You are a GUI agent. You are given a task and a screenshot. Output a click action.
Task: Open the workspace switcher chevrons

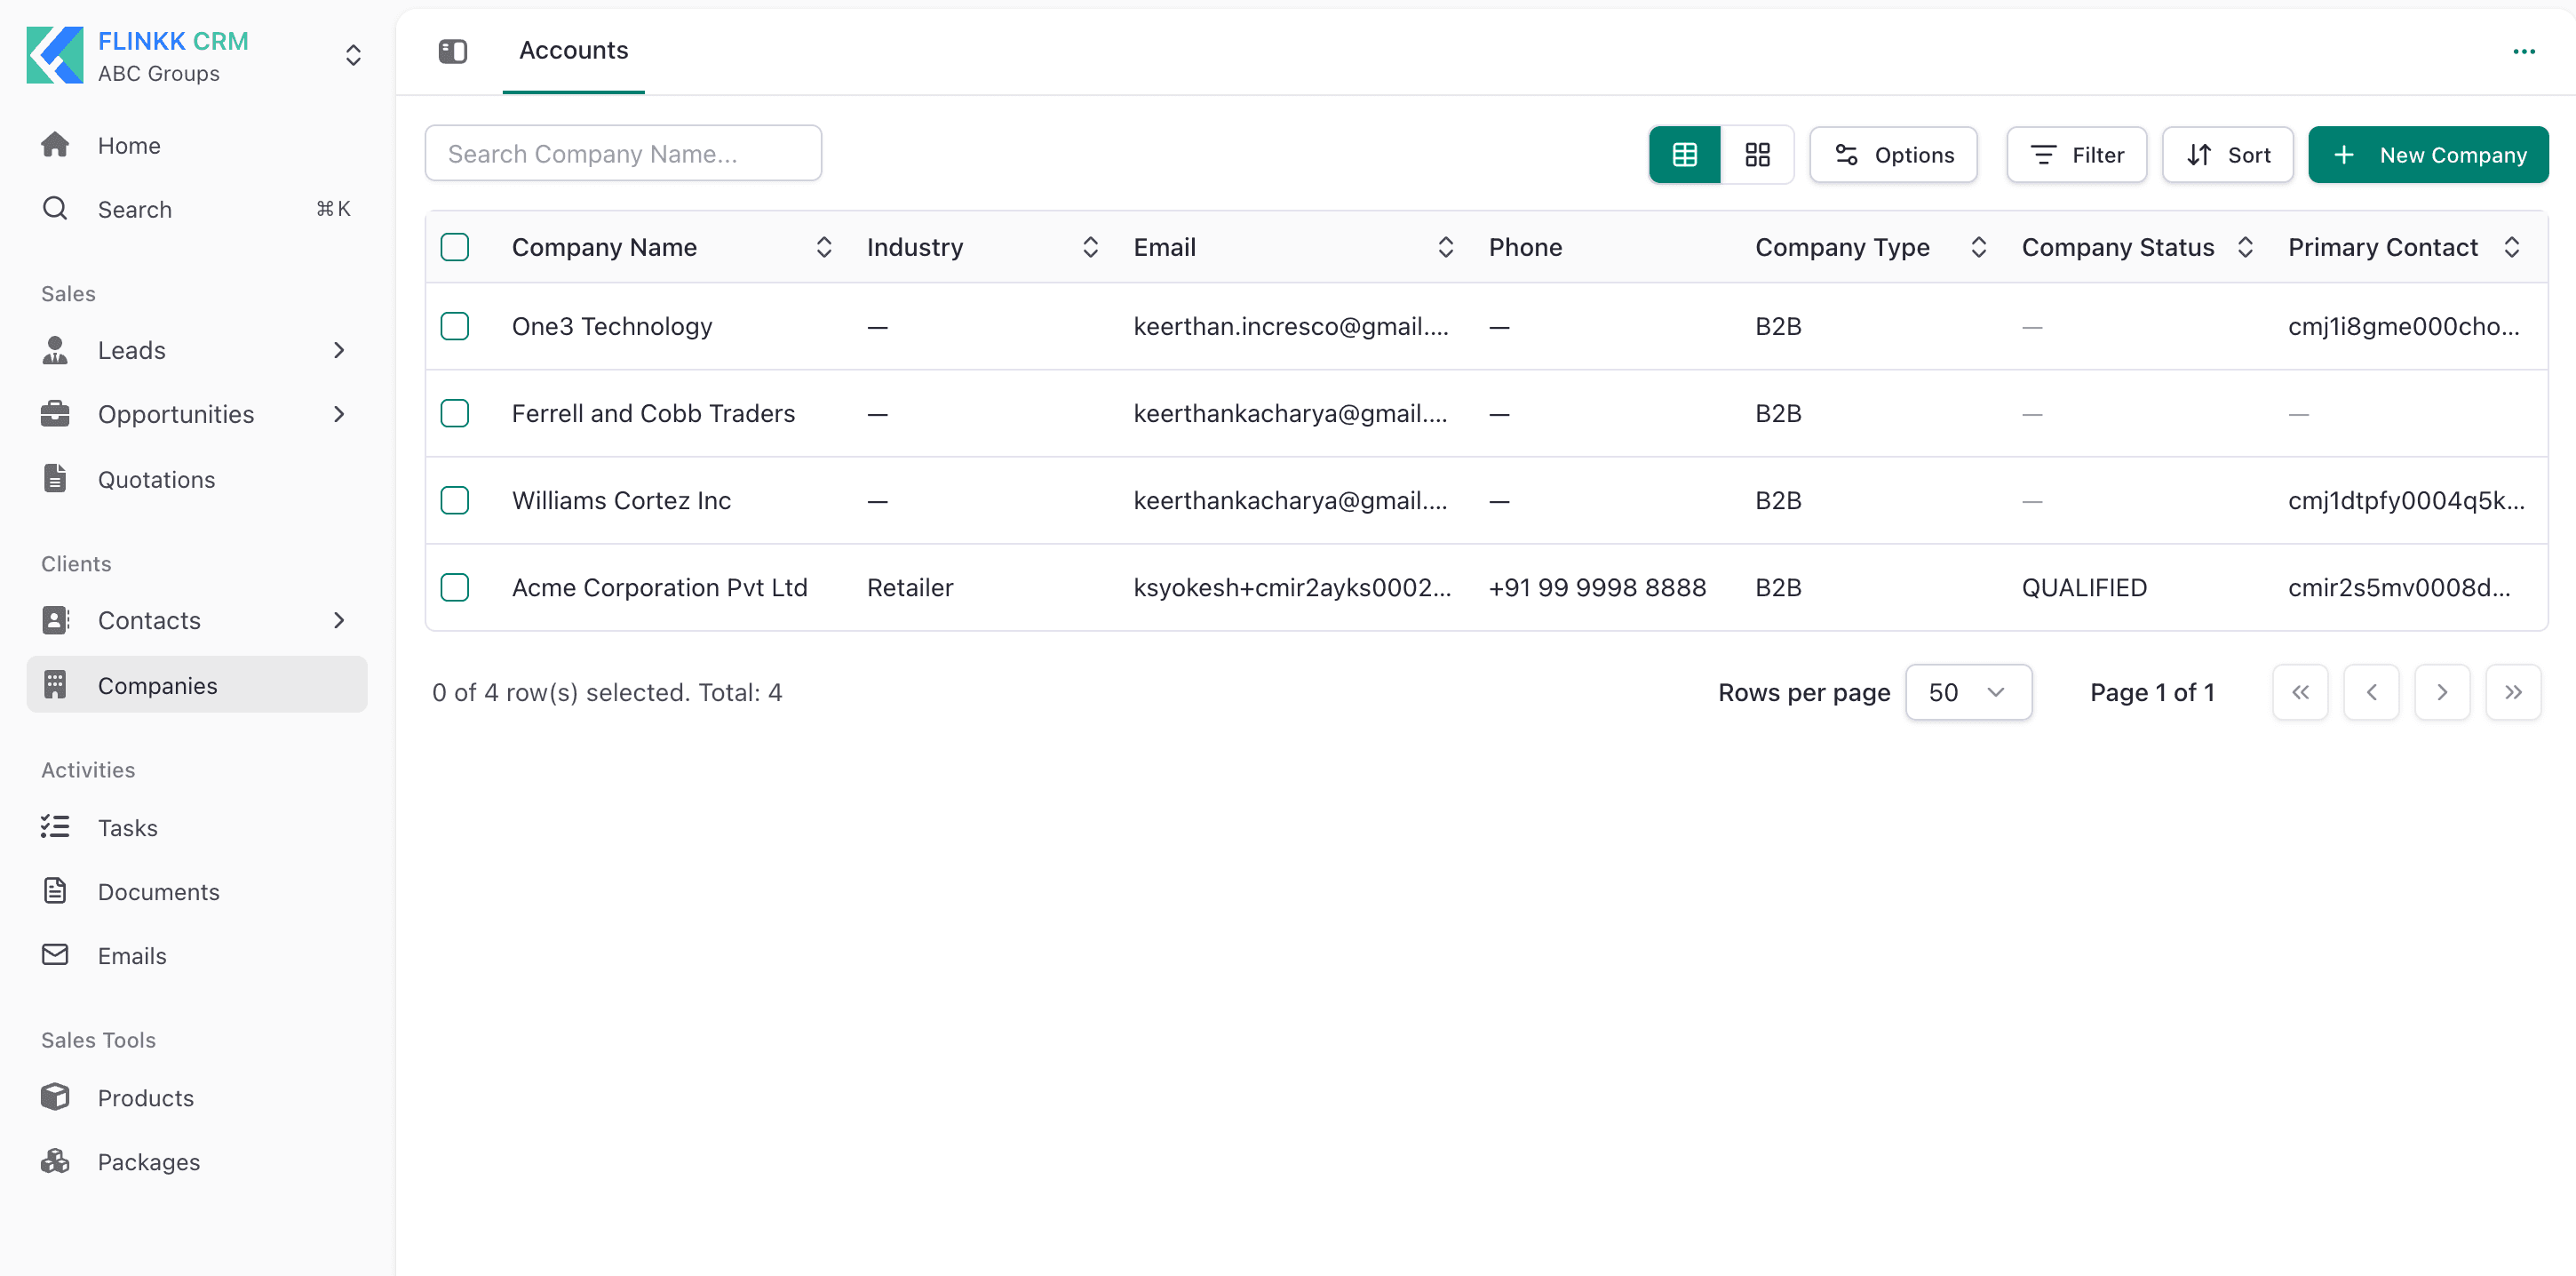click(x=353, y=55)
